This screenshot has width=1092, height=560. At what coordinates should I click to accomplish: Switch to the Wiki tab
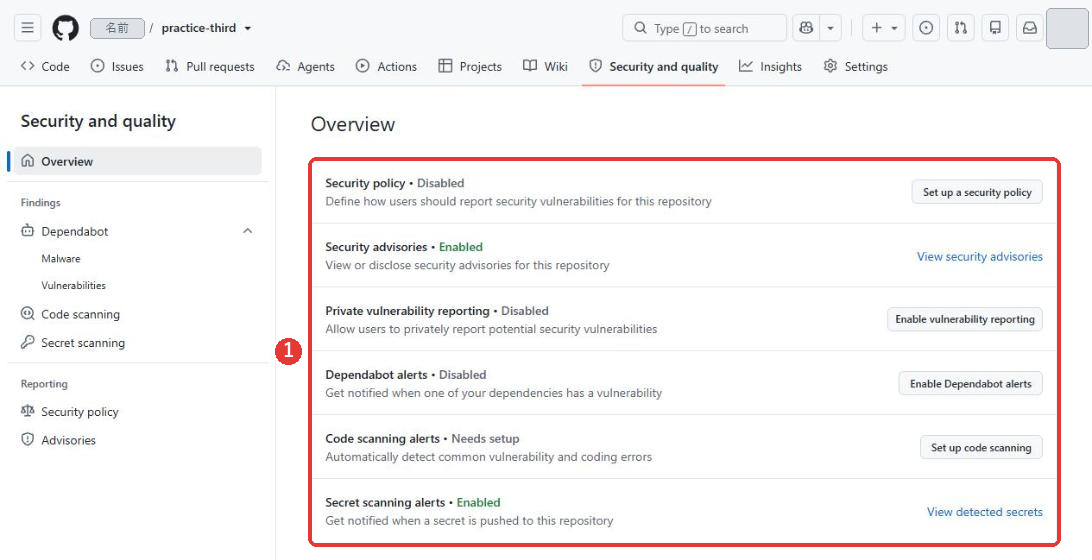click(545, 66)
